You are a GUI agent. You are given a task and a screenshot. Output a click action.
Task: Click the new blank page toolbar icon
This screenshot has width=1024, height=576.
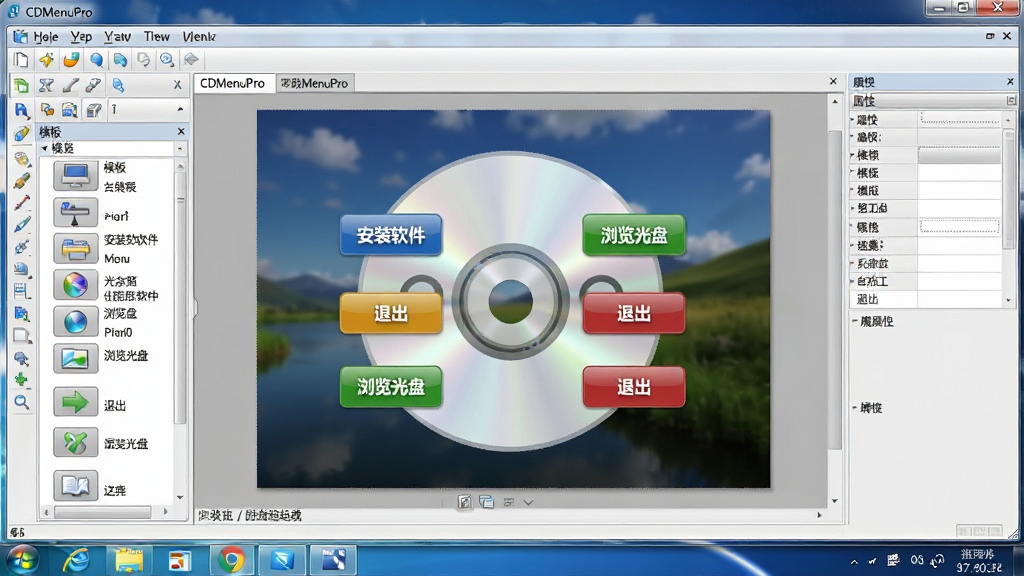(x=21, y=60)
